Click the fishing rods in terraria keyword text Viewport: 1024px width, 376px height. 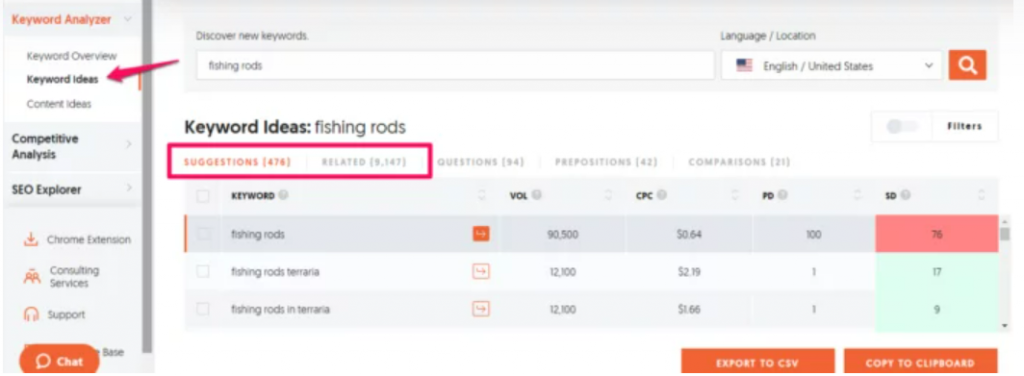[280, 309]
